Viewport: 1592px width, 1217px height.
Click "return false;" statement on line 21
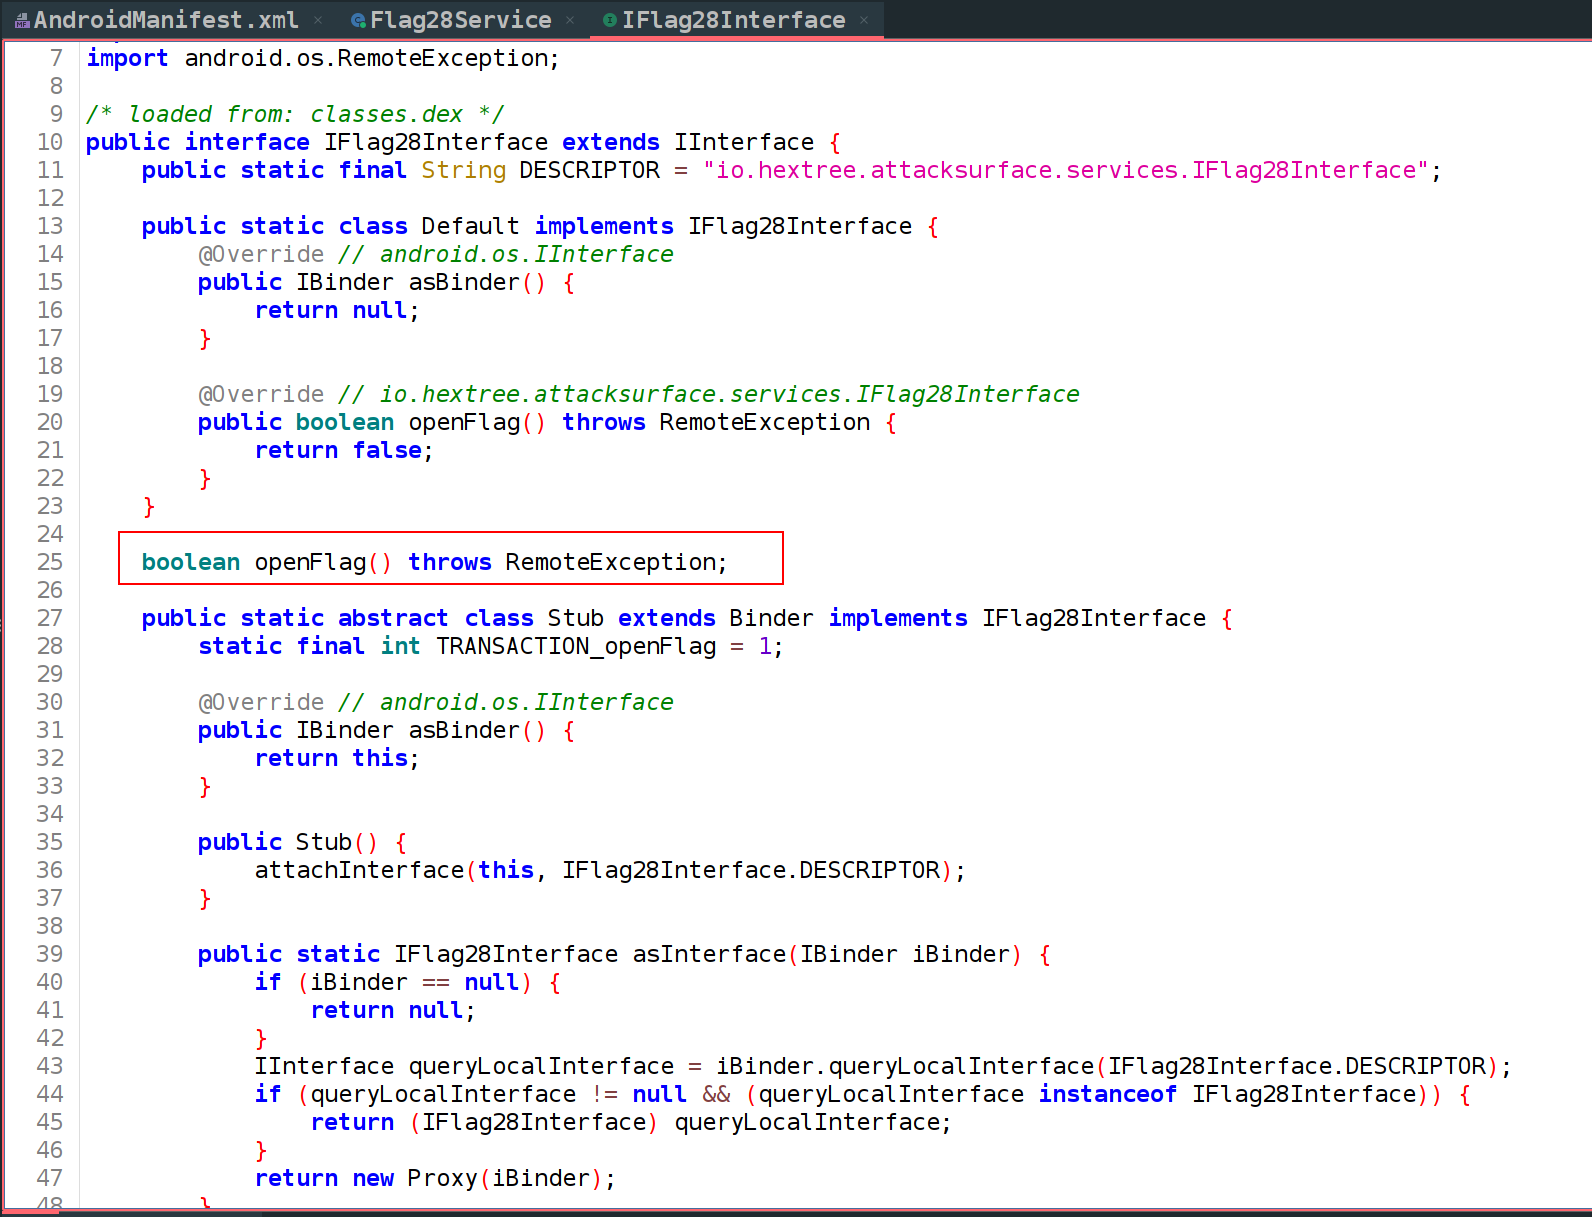pyautogui.click(x=344, y=450)
